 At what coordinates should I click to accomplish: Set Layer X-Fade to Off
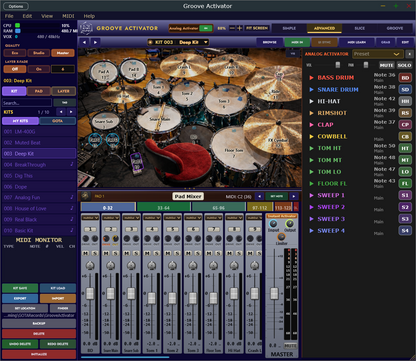tap(15, 69)
